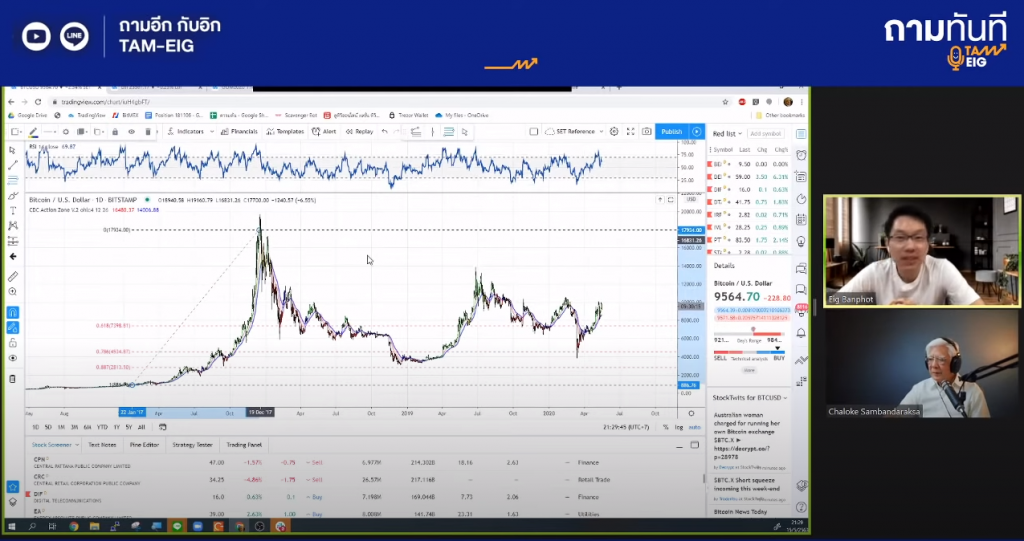Select the Measure ruler tool
The height and width of the screenshot is (541, 1024).
click(12, 276)
